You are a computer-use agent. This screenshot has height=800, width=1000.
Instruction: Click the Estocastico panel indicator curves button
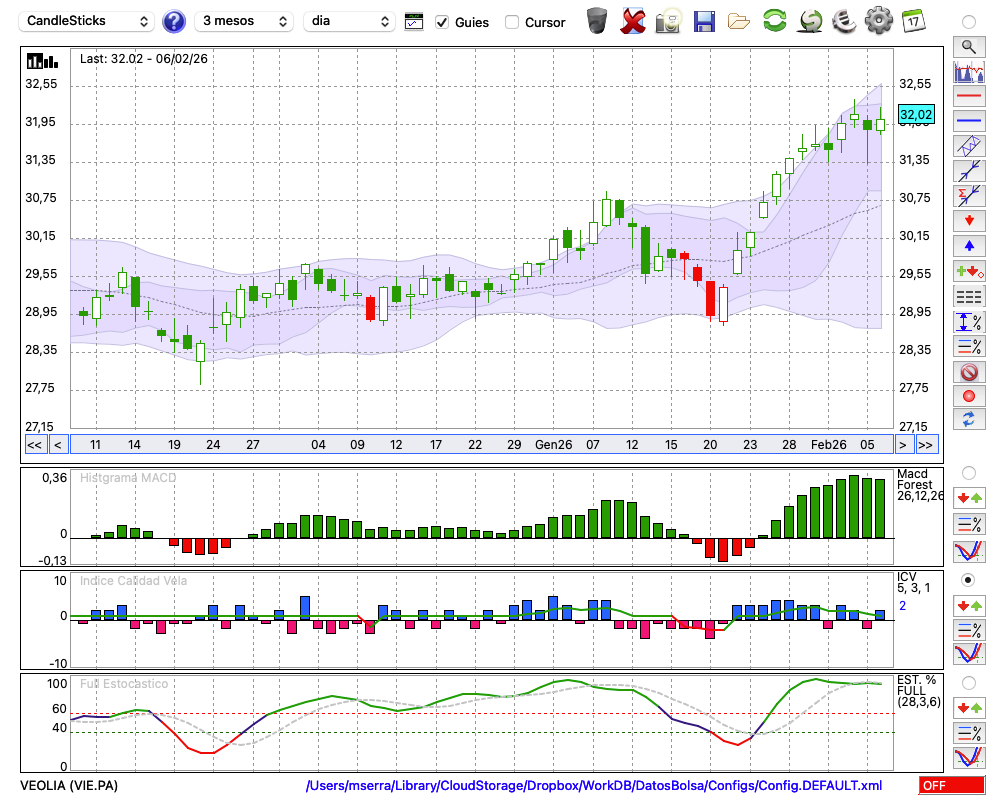(969, 757)
